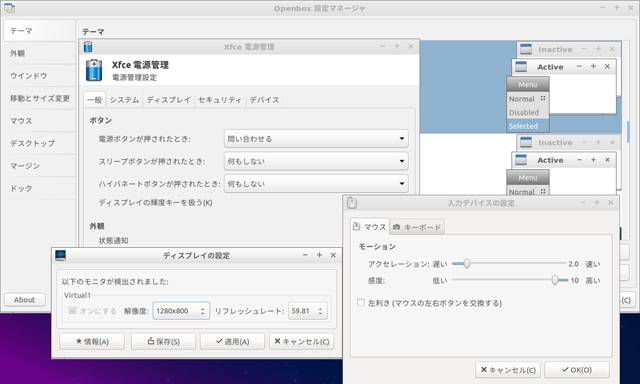Image resolution: width=640 pixels, height=384 pixels.
Task: Select 外観 in Openbox sidebar
Action: pyautogui.click(x=39, y=53)
